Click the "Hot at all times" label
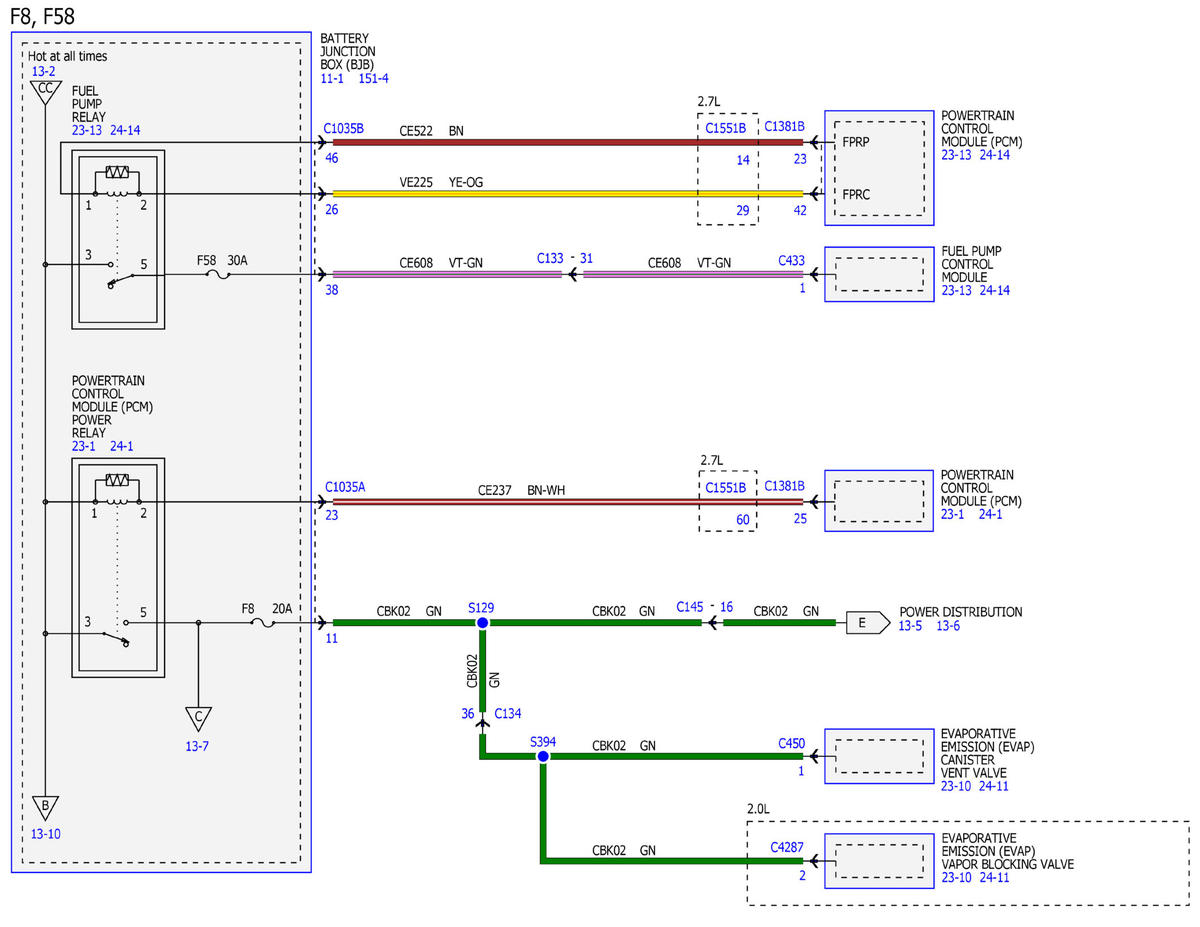Image resolution: width=1200 pixels, height=927 pixels. pos(67,57)
